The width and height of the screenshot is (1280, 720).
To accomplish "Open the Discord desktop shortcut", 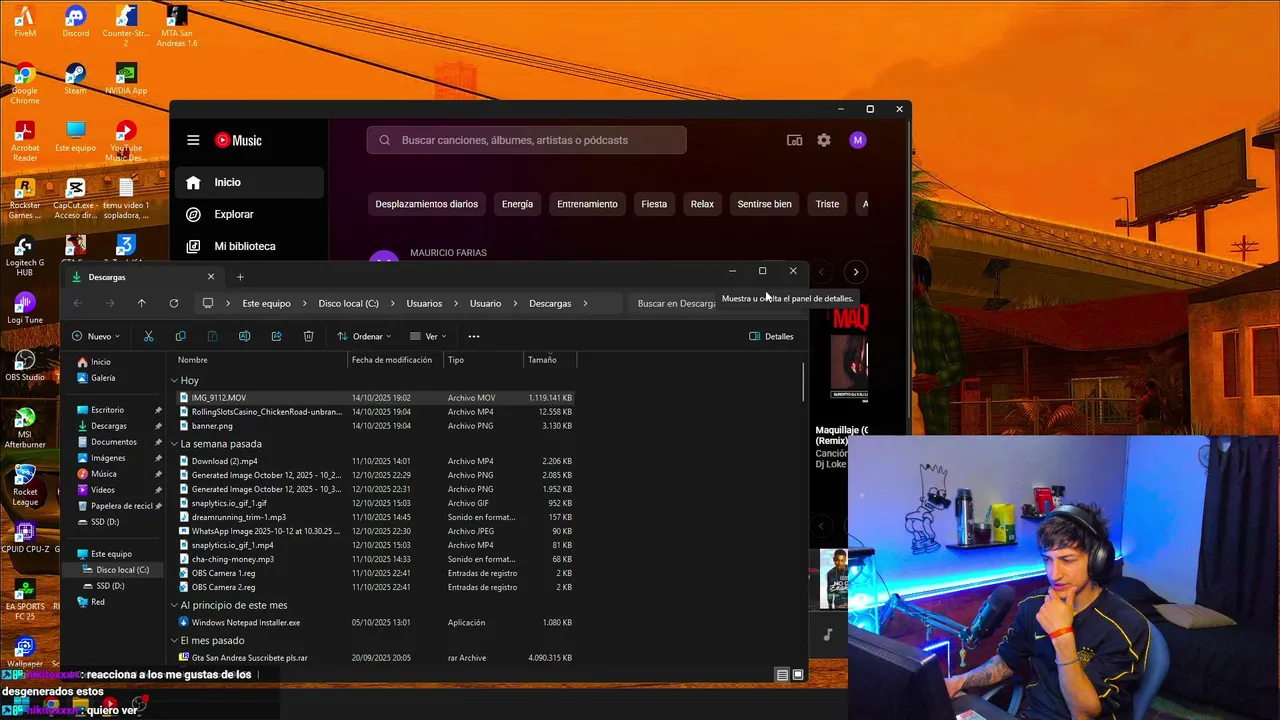I will (x=75, y=22).
